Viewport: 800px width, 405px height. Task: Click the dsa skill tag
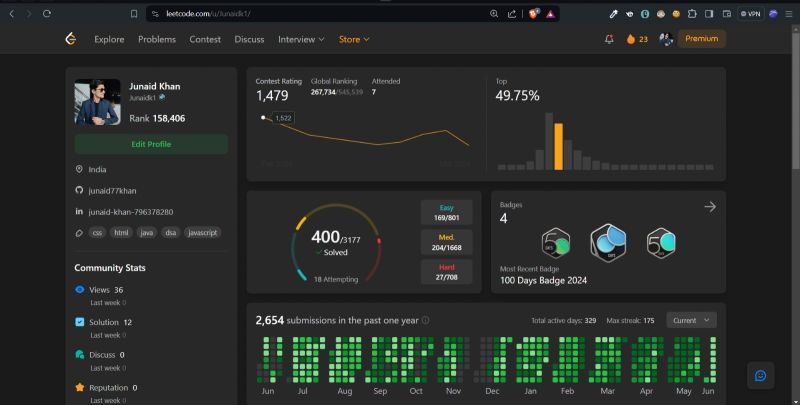[170, 233]
